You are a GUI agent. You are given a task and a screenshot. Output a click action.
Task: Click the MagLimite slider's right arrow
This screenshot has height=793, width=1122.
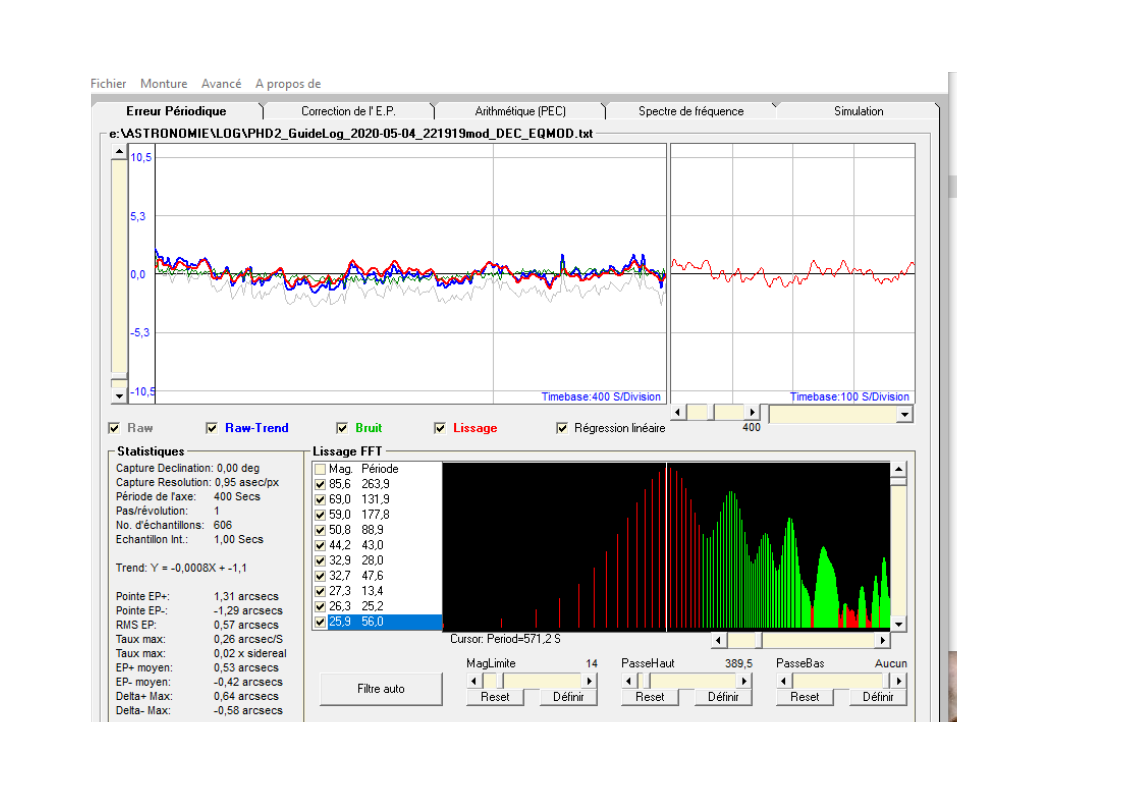pos(589,681)
